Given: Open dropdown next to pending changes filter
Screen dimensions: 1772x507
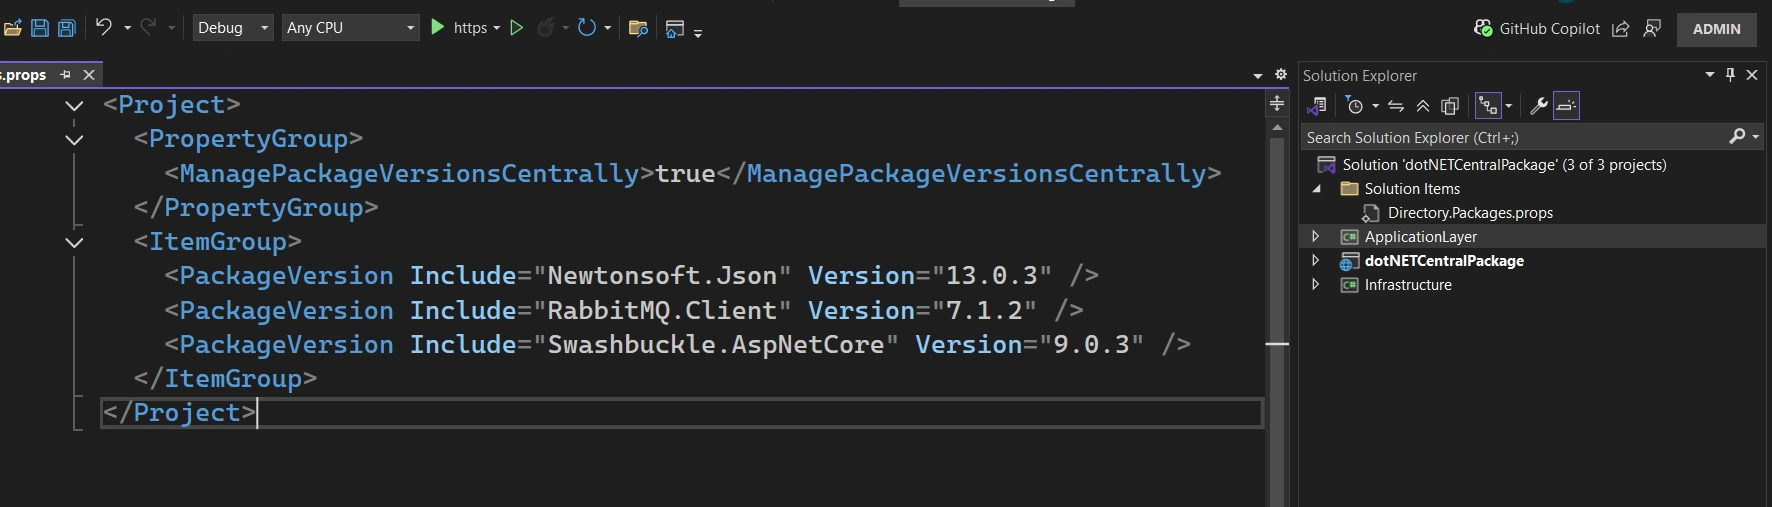Looking at the screenshot, I should pyautogui.click(x=1376, y=106).
